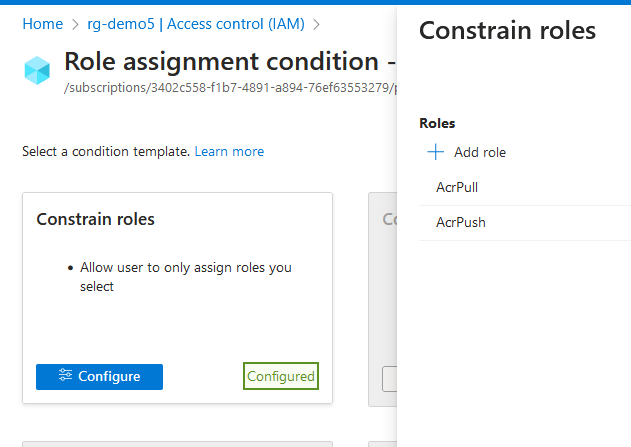Click the Add role label
Screen dimensions: 631x447
[x=480, y=152]
